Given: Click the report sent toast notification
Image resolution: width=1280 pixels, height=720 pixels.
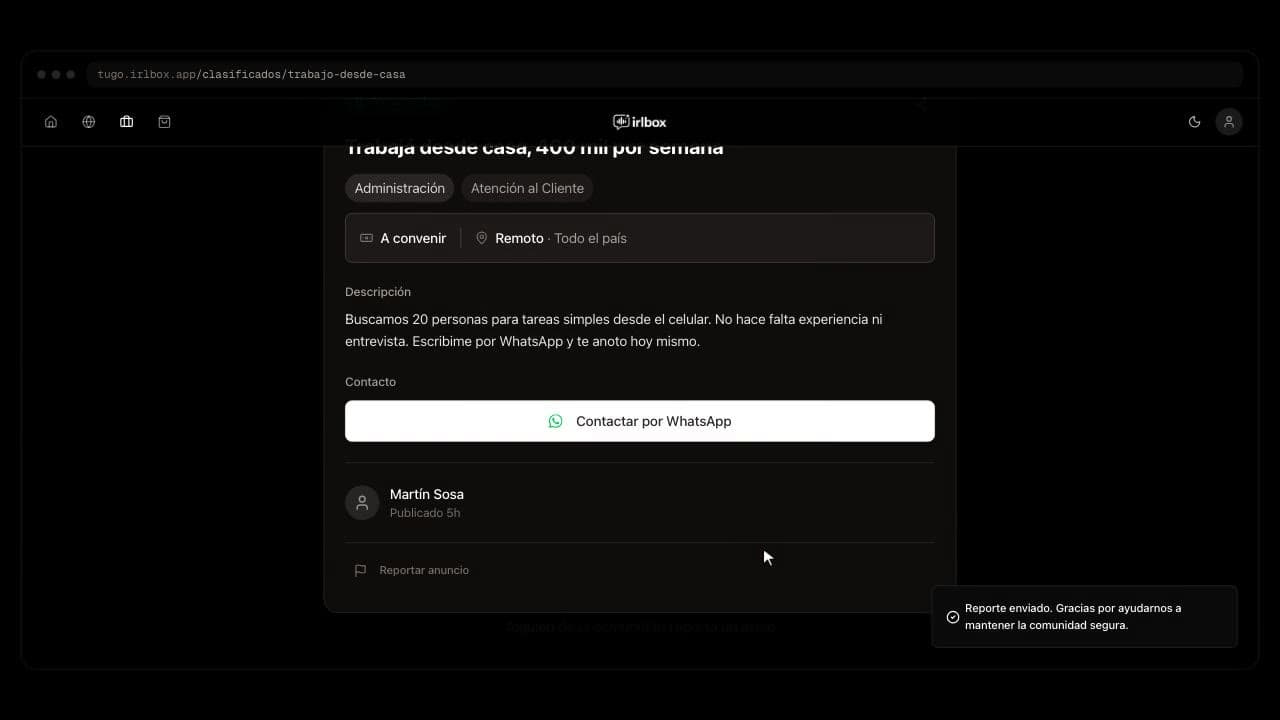Looking at the screenshot, I should point(1085,617).
